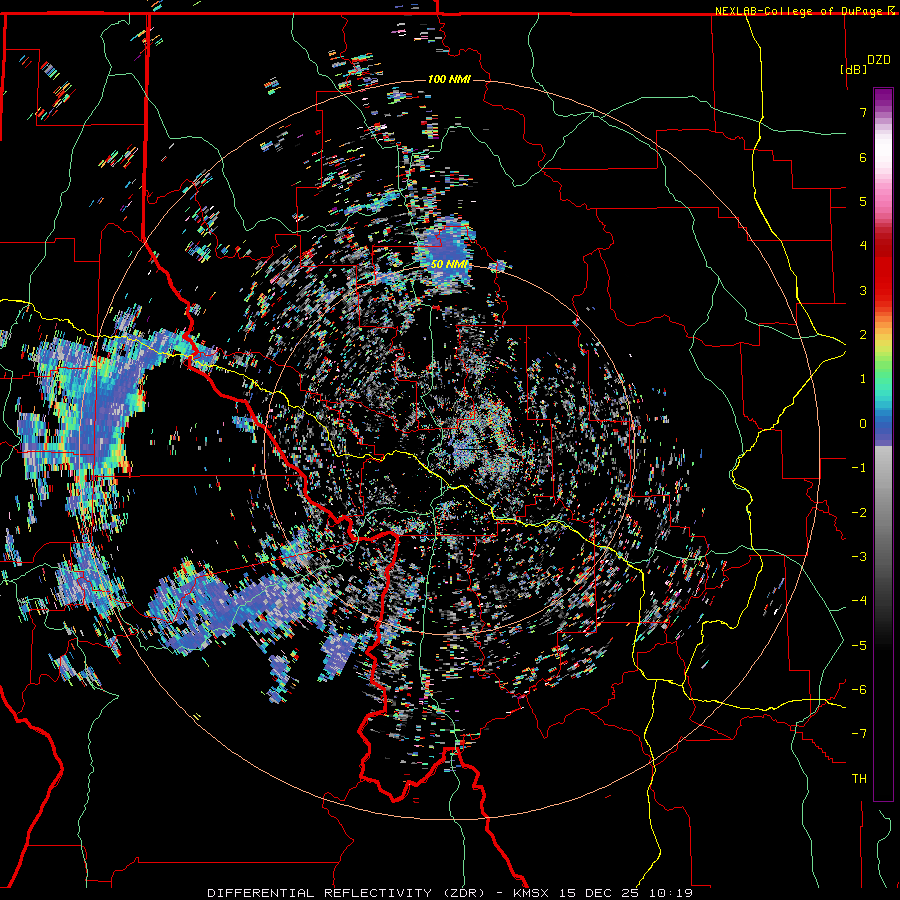Select the 2 value on the color scale

pos(863,335)
